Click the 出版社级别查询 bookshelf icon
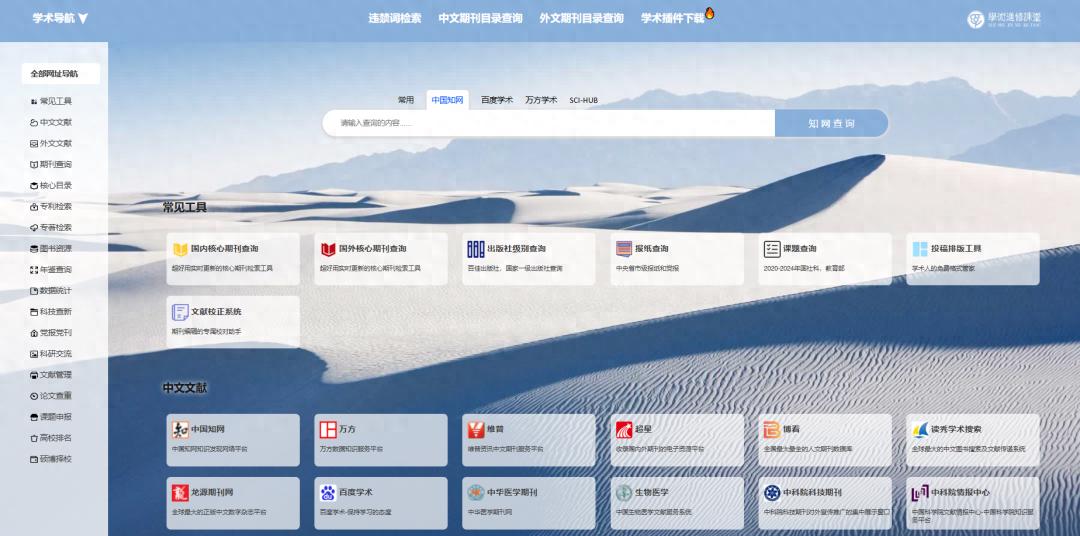 (476, 249)
